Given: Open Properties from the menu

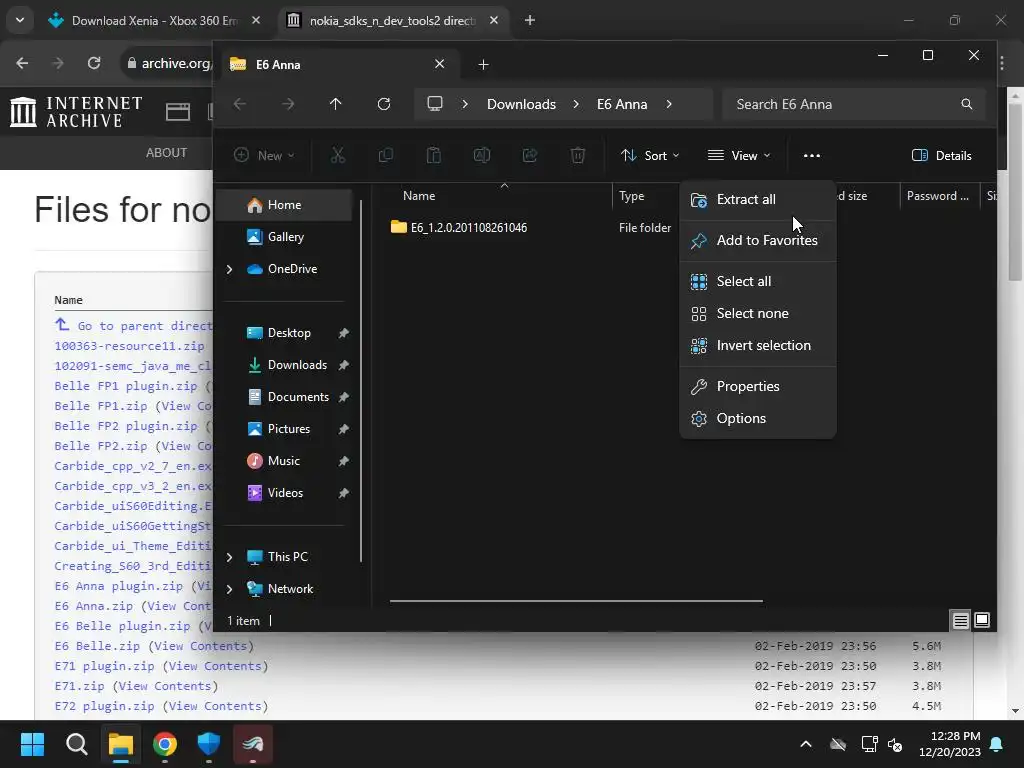Looking at the screenshot, I should click(x=758, y=387).
